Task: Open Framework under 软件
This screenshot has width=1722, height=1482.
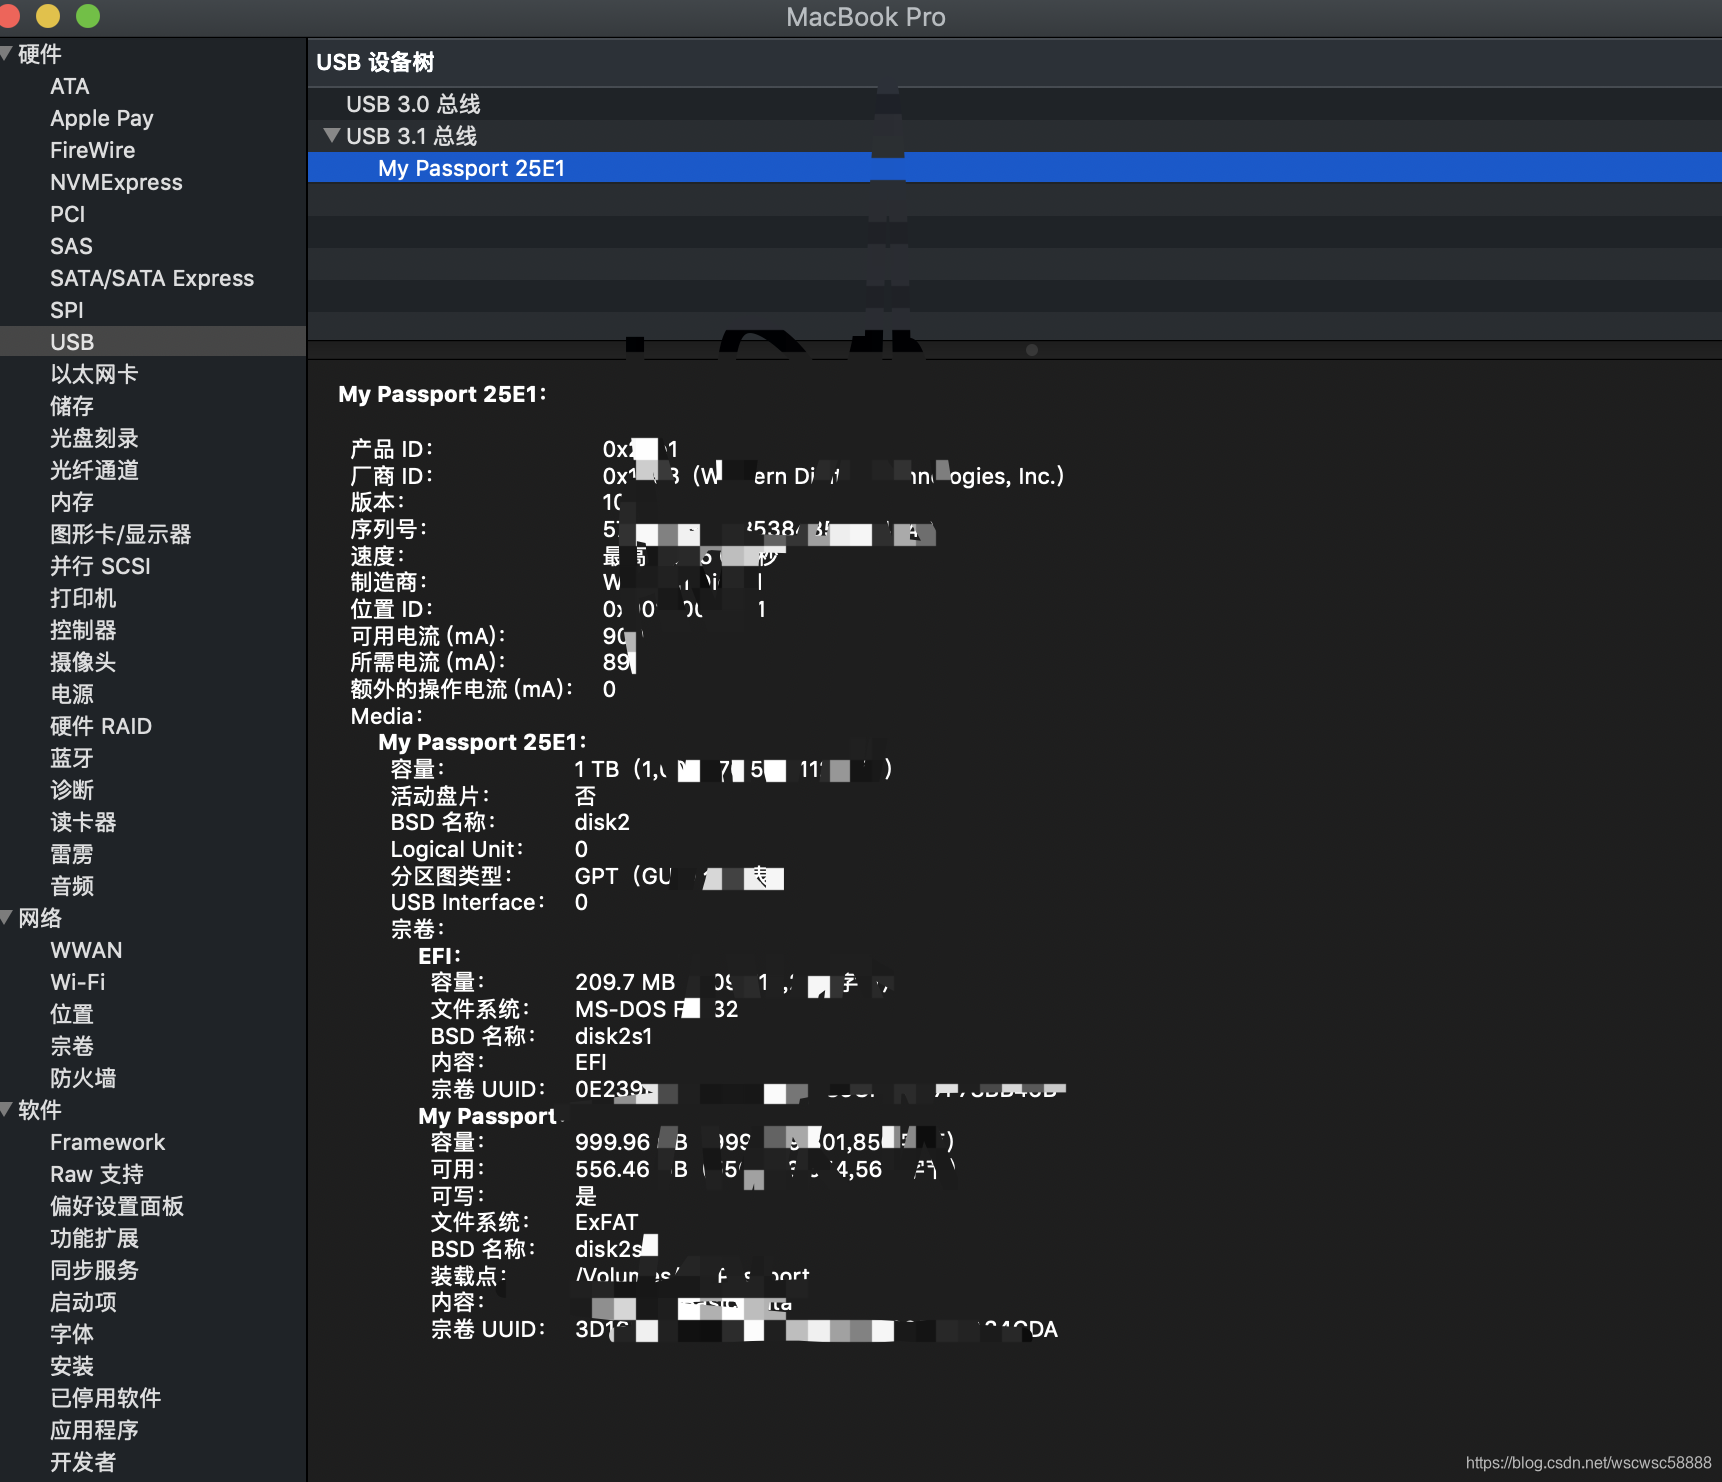Action: [x=108, y=1142]
